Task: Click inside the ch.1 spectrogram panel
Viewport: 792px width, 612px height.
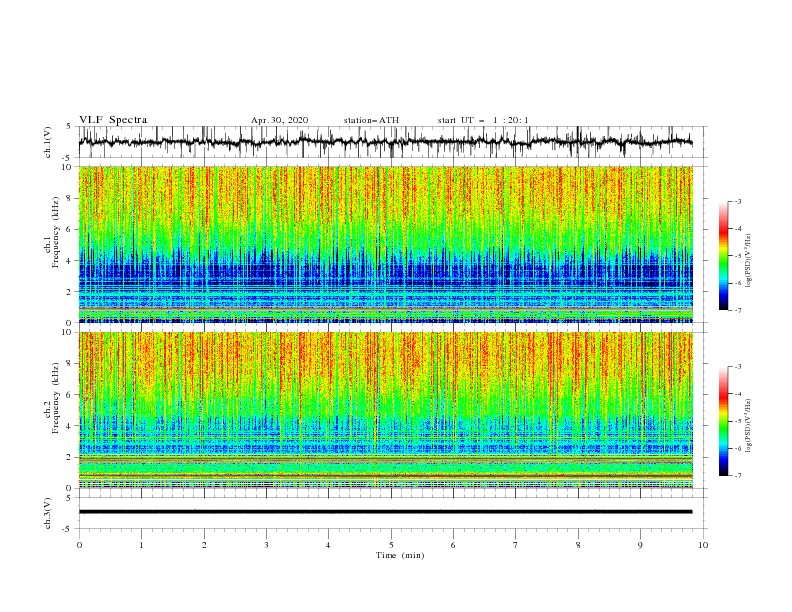Action: pyautogui.click(x=385, y=244)
